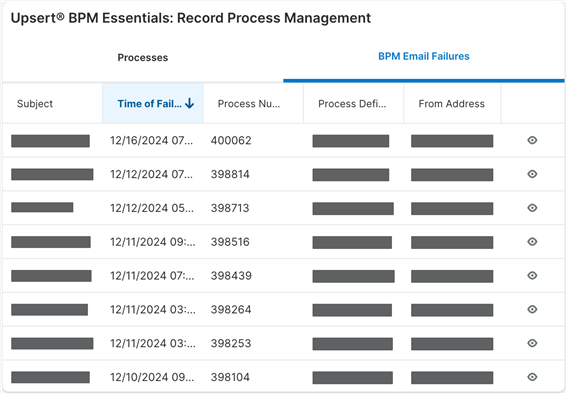
Task: Select process number 398264 cell
Action: 231,309
